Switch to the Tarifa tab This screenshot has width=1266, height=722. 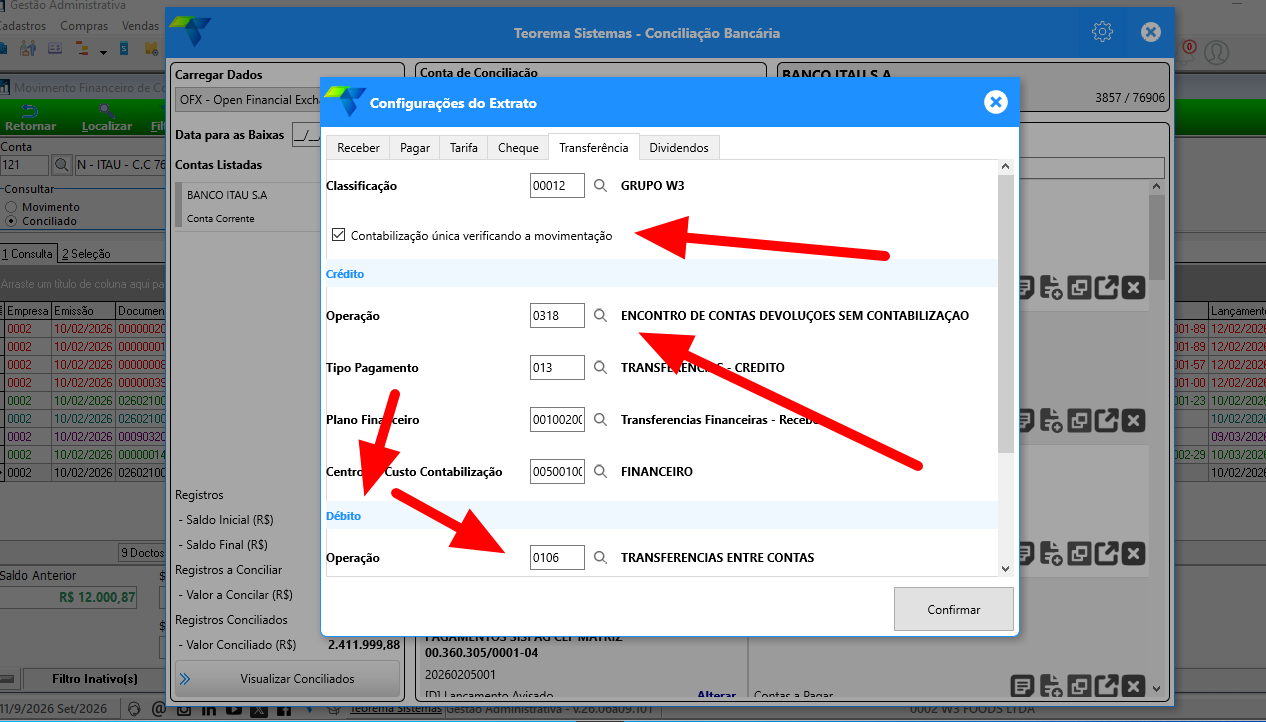click(x=463, y=148)
